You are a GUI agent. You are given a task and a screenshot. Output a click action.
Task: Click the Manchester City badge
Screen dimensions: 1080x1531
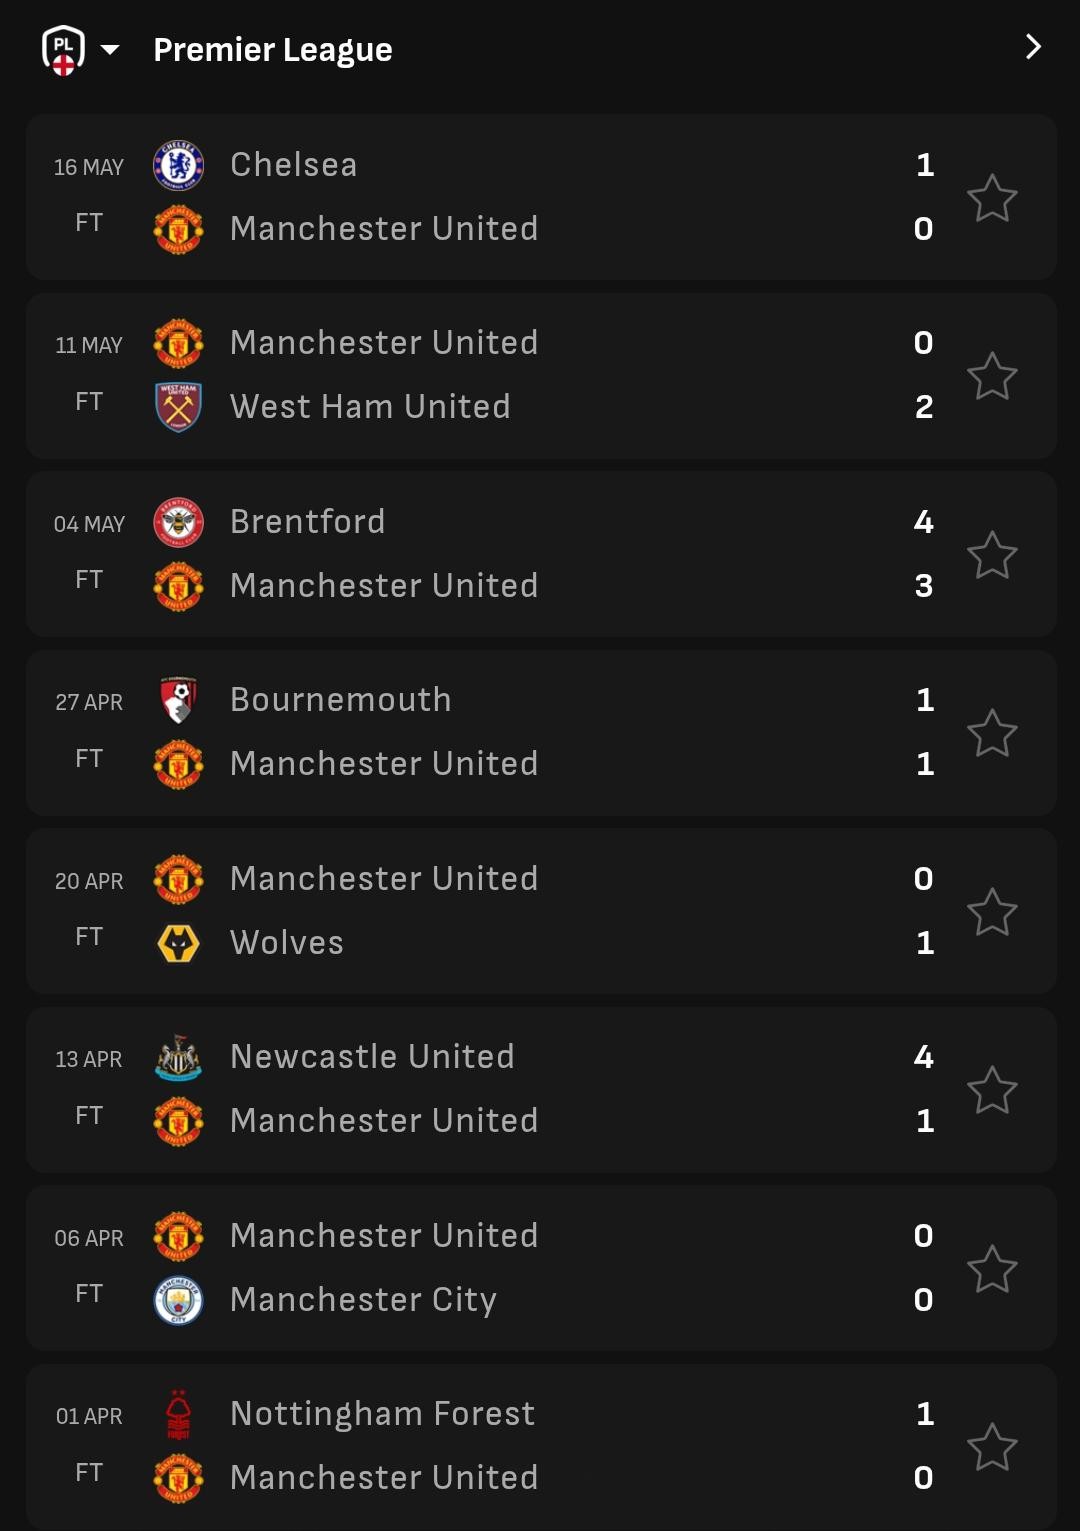178,1300
